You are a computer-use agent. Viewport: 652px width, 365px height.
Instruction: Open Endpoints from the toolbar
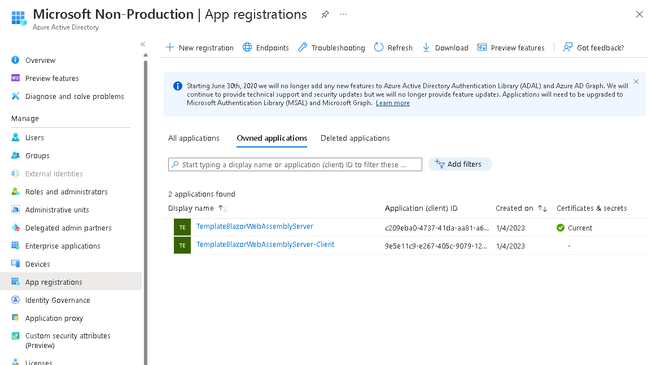coord(266,48)
